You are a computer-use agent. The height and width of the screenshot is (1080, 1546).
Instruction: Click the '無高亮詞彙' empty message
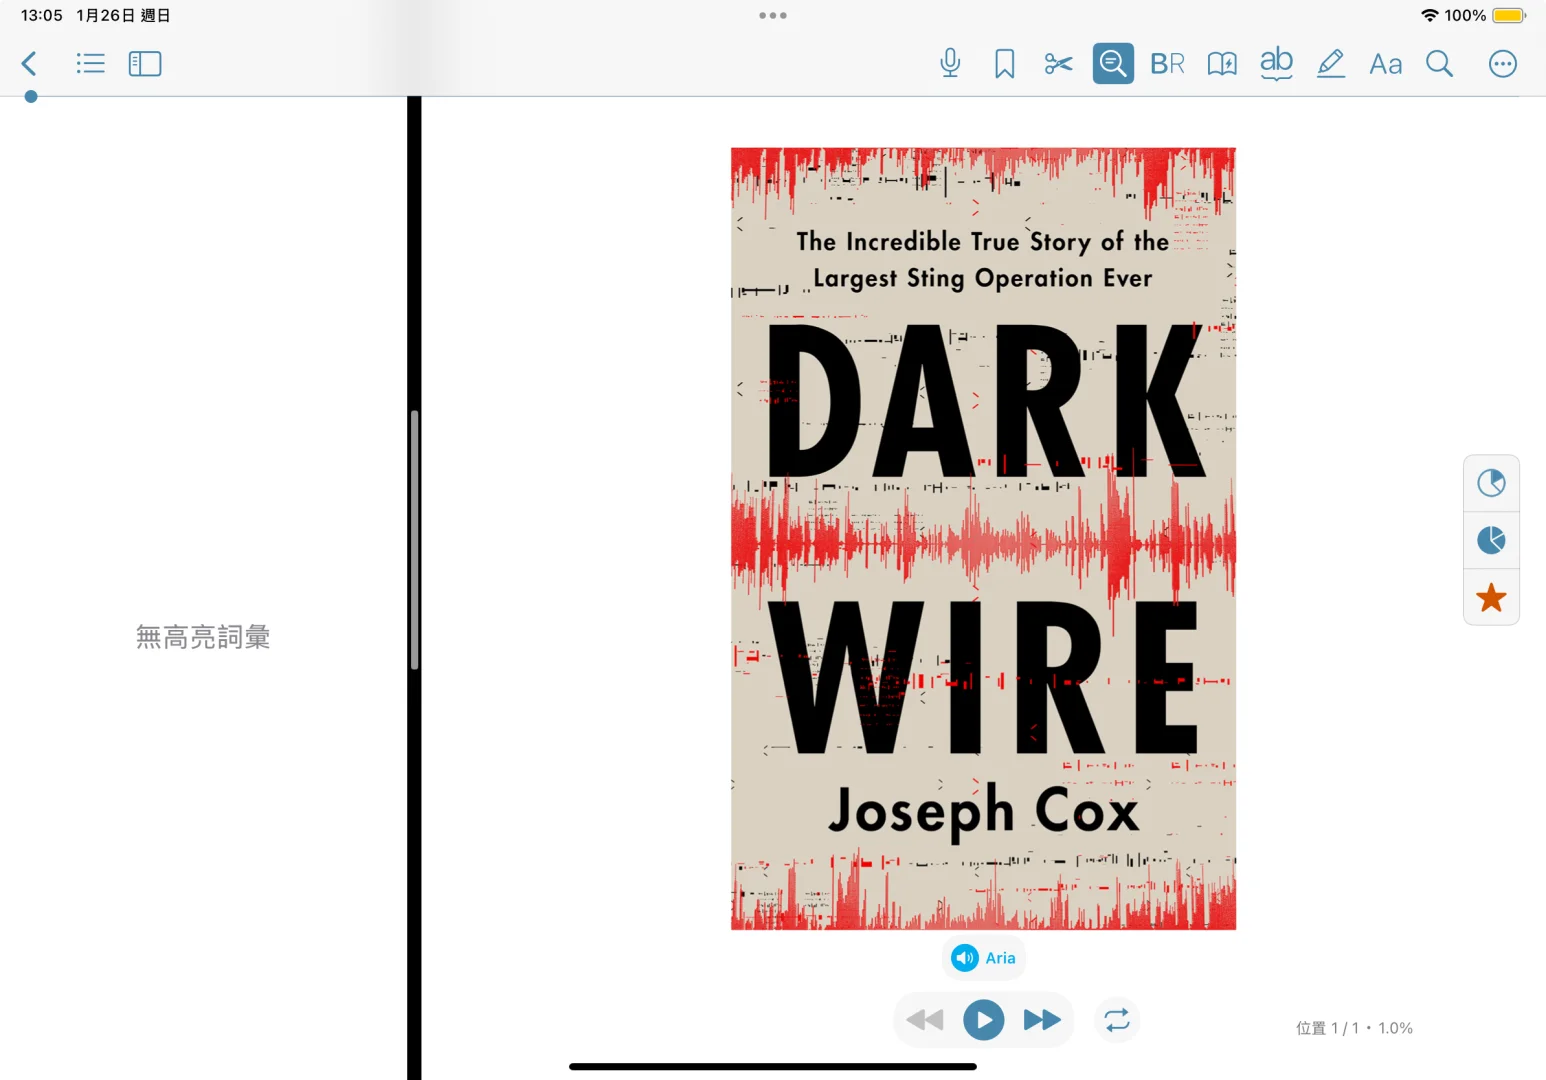click(x=203, y=637)
